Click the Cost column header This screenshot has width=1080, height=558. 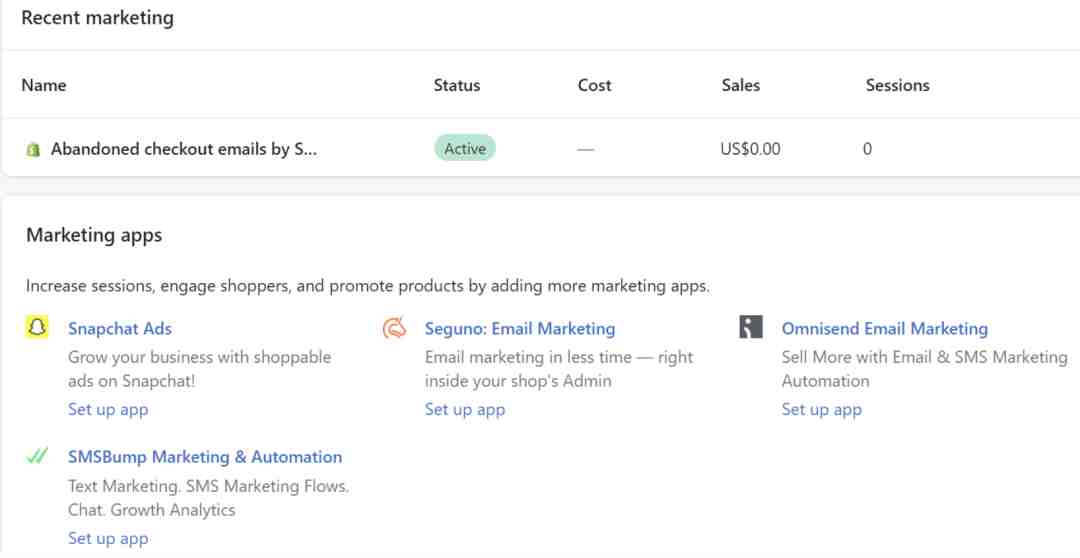[x=594, y=85]
